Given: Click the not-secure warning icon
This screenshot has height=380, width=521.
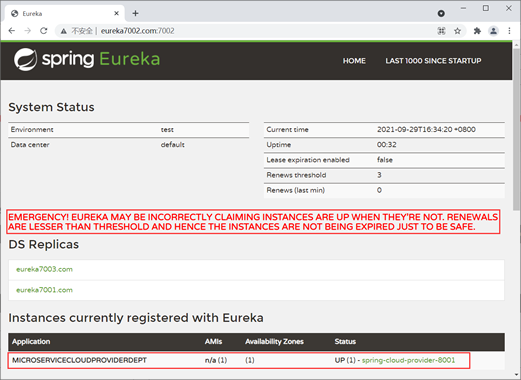Looking at the screenshot, I should coord(64,31).
